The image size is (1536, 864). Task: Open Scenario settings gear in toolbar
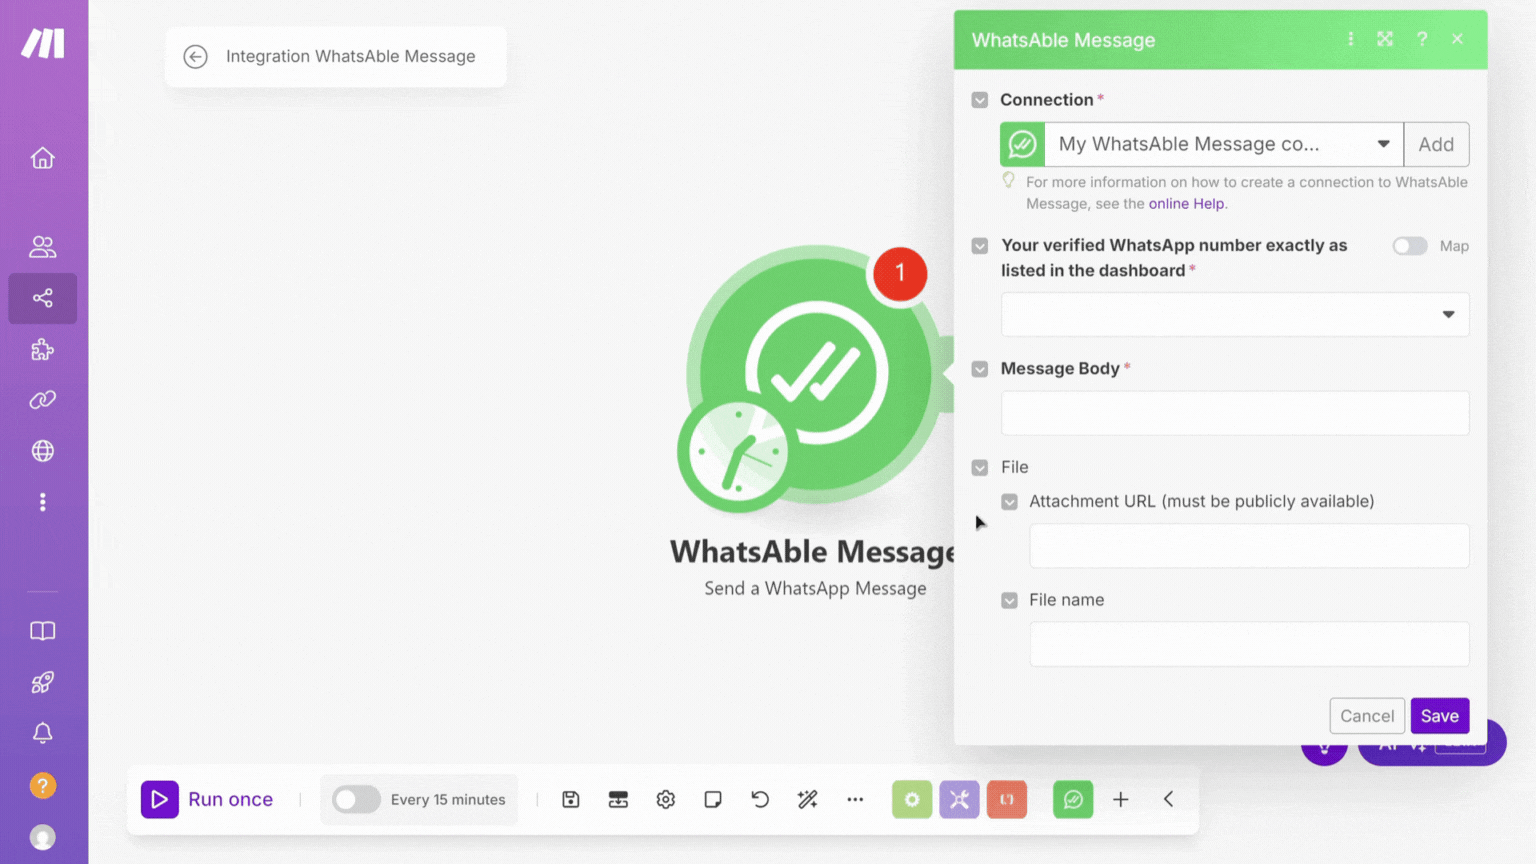coord(666,799)
